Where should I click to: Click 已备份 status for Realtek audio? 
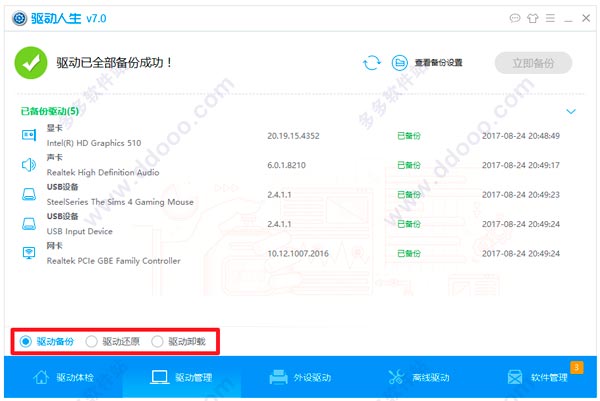[x=409, y=165]
